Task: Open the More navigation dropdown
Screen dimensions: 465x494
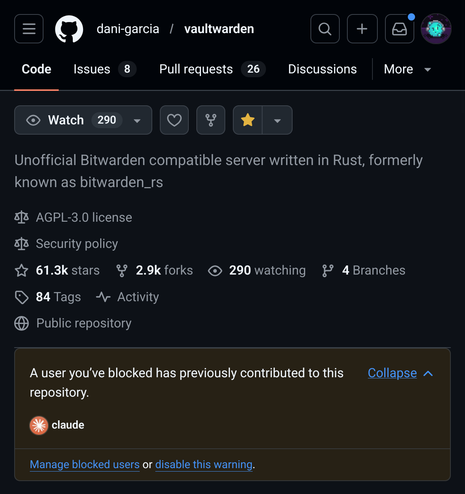Action: click(x=407, y=69)
